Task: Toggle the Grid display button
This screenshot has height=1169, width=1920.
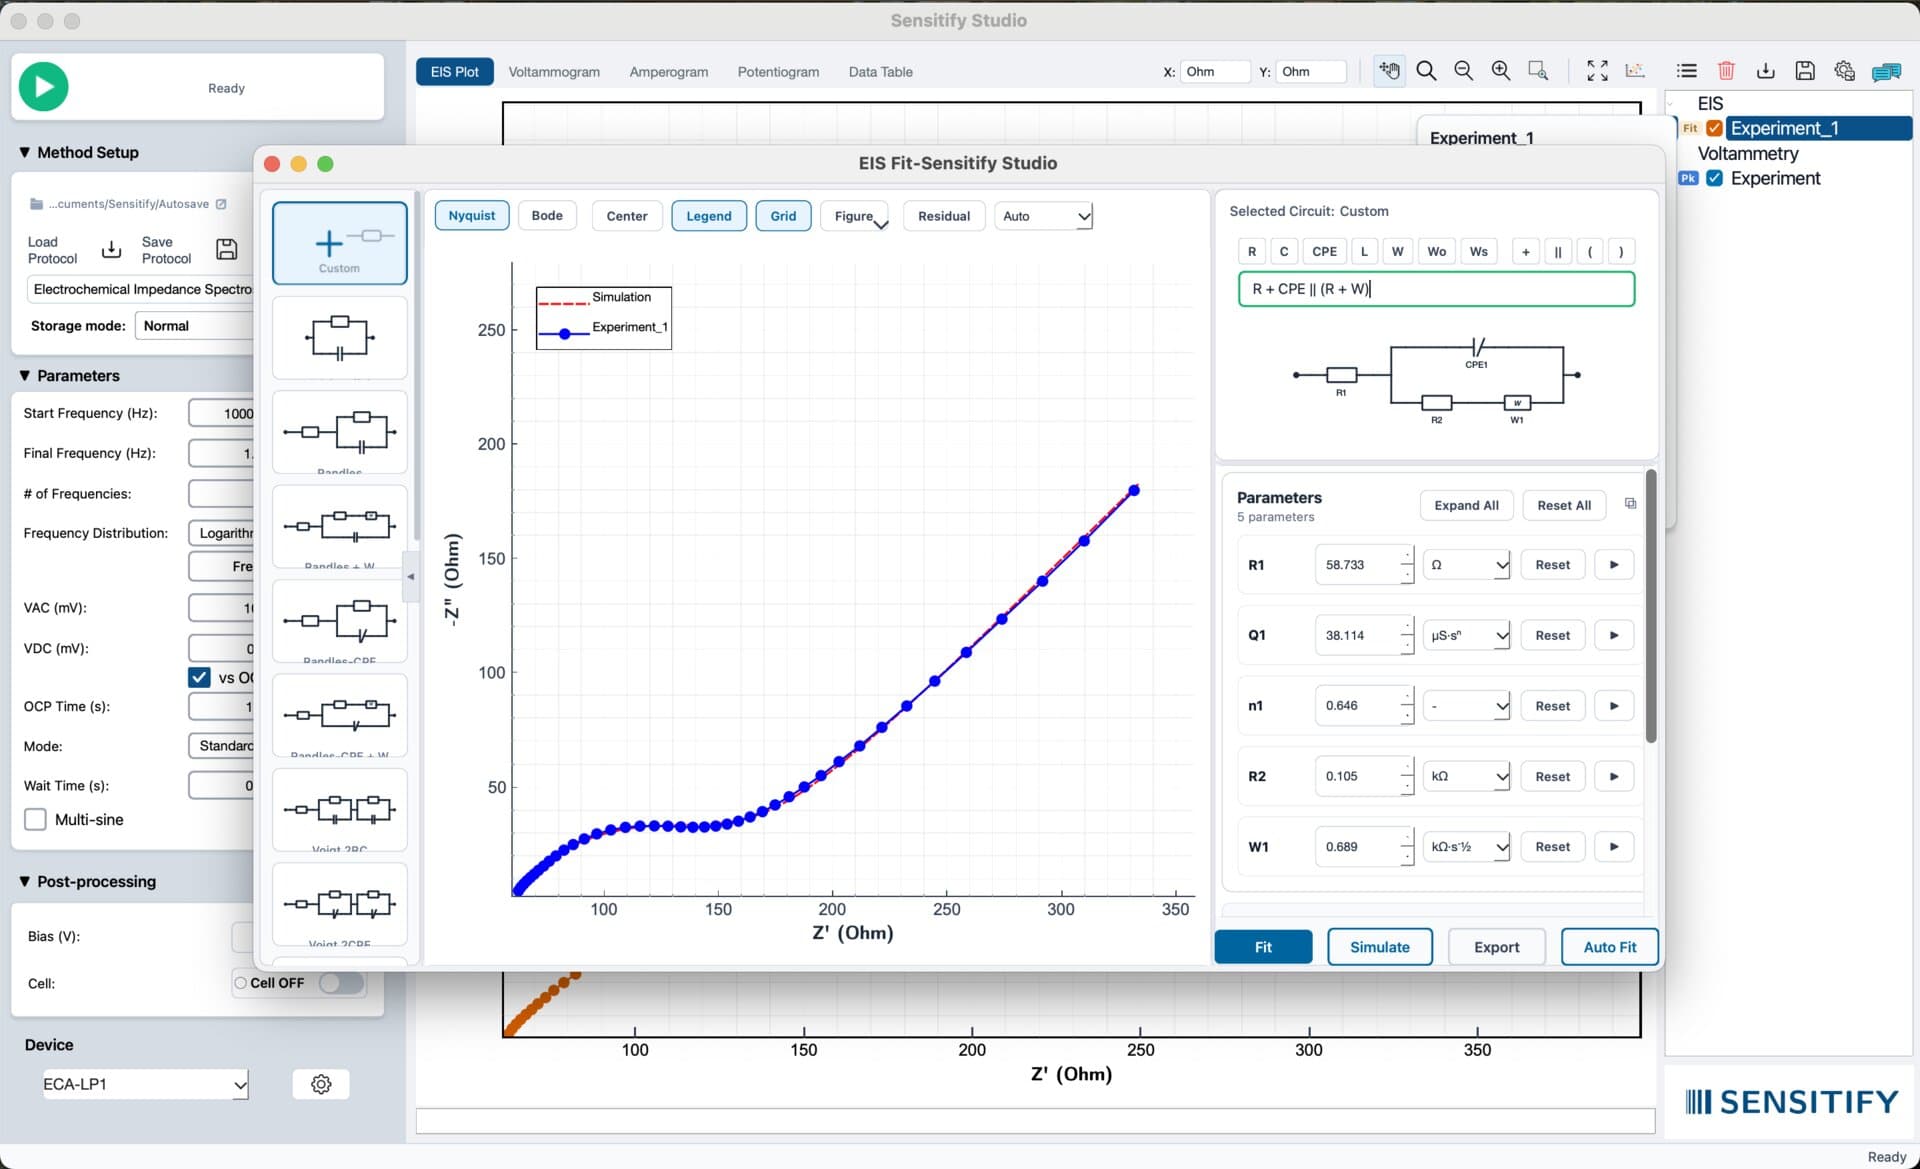Action: [783, 216]
